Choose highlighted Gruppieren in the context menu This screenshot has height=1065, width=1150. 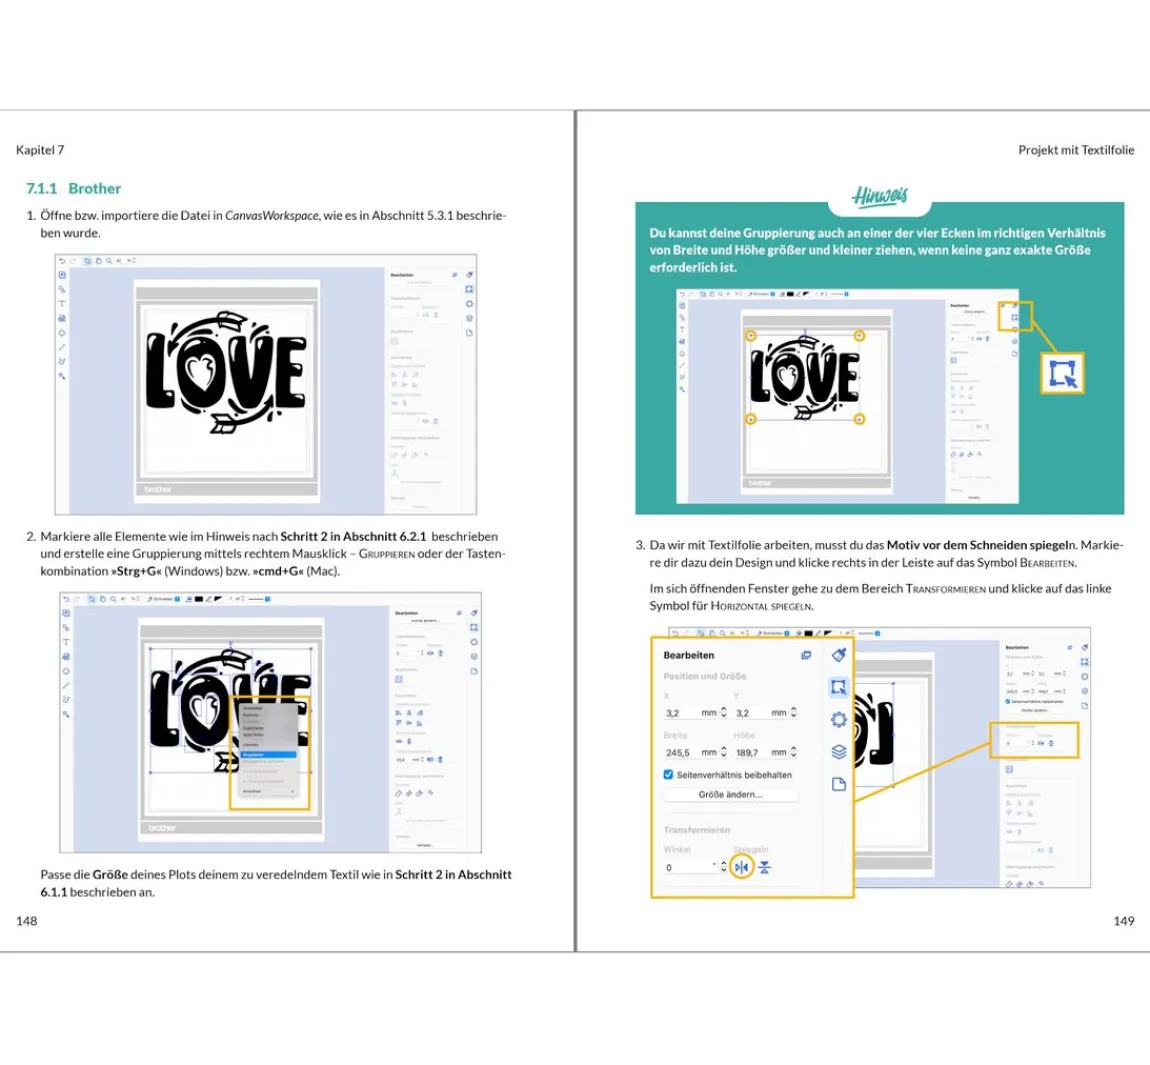[x=268, y=755]
